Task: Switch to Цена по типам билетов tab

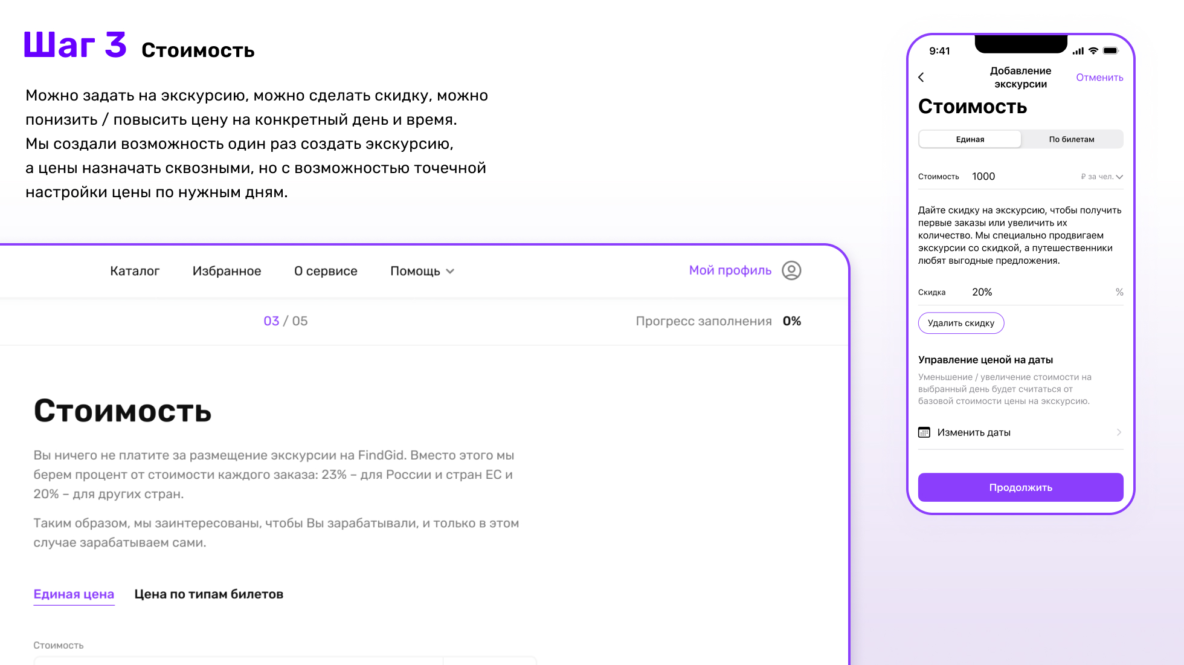Action: coord(209,594)
